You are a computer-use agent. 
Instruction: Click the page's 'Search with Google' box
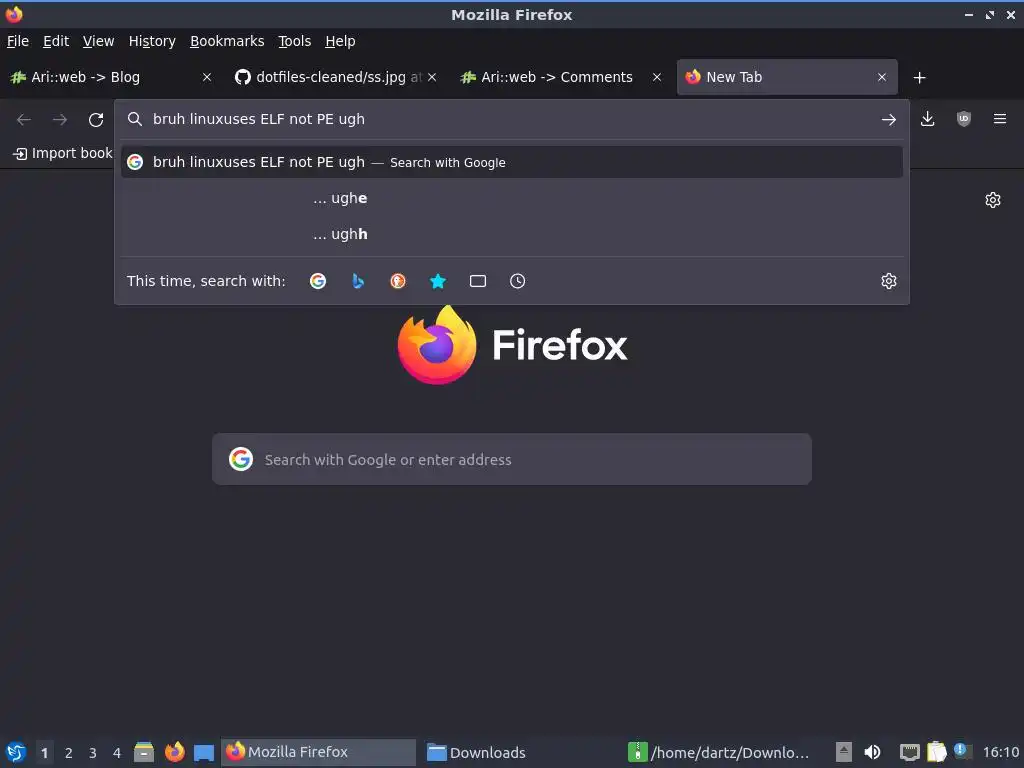pos(512,459)
